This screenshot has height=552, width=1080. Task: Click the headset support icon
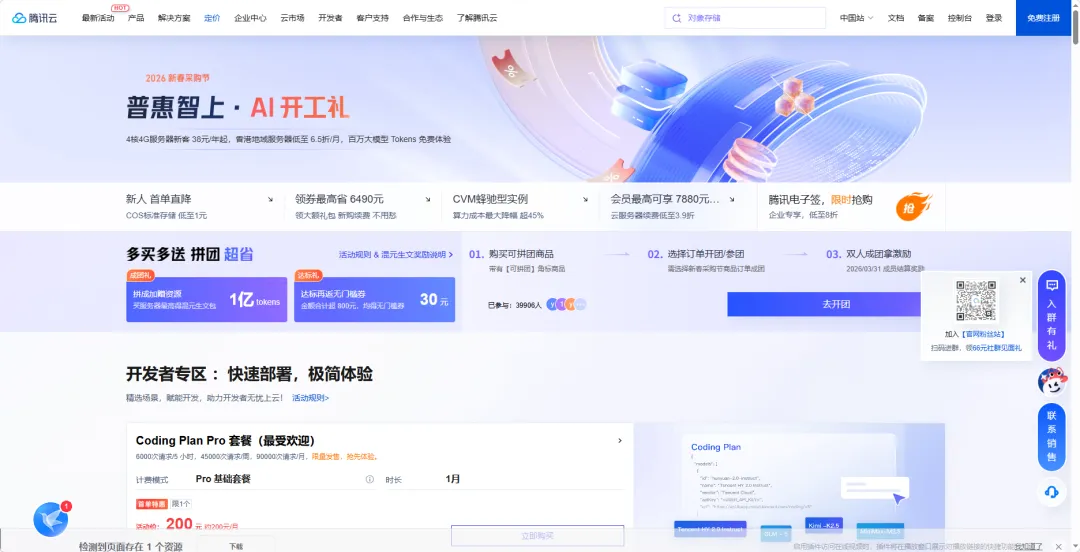click(x=1051, y=492)
